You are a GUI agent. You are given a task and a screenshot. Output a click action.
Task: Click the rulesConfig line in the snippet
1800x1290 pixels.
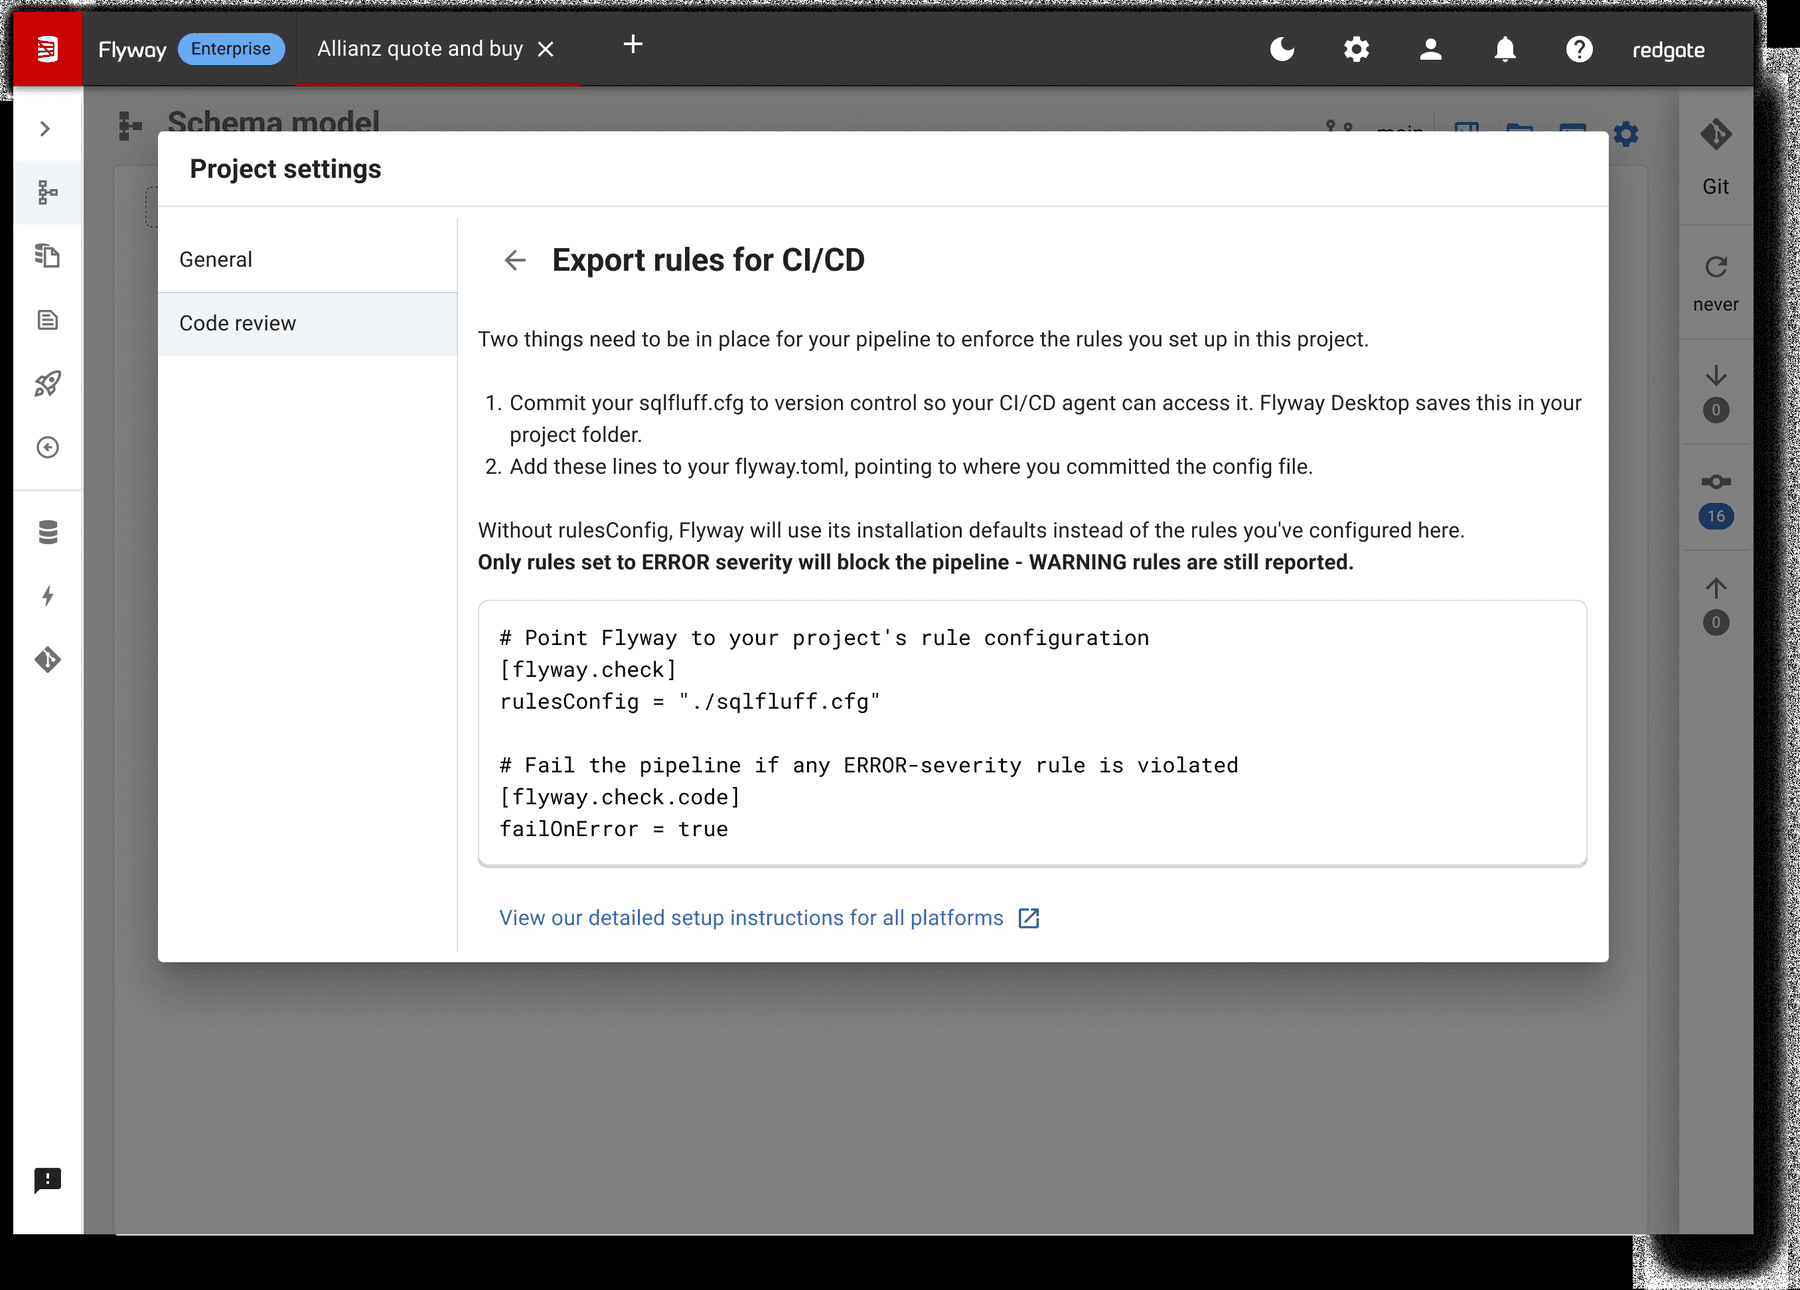690,702
